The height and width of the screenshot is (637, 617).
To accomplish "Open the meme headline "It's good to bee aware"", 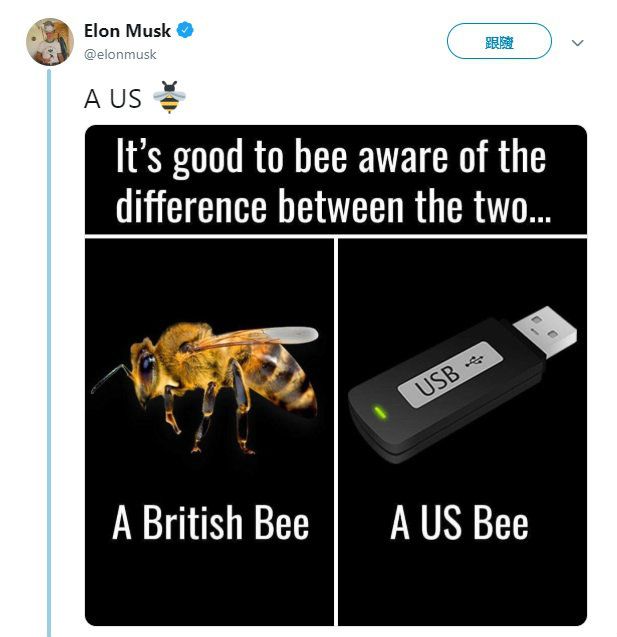I will [331, 180].
